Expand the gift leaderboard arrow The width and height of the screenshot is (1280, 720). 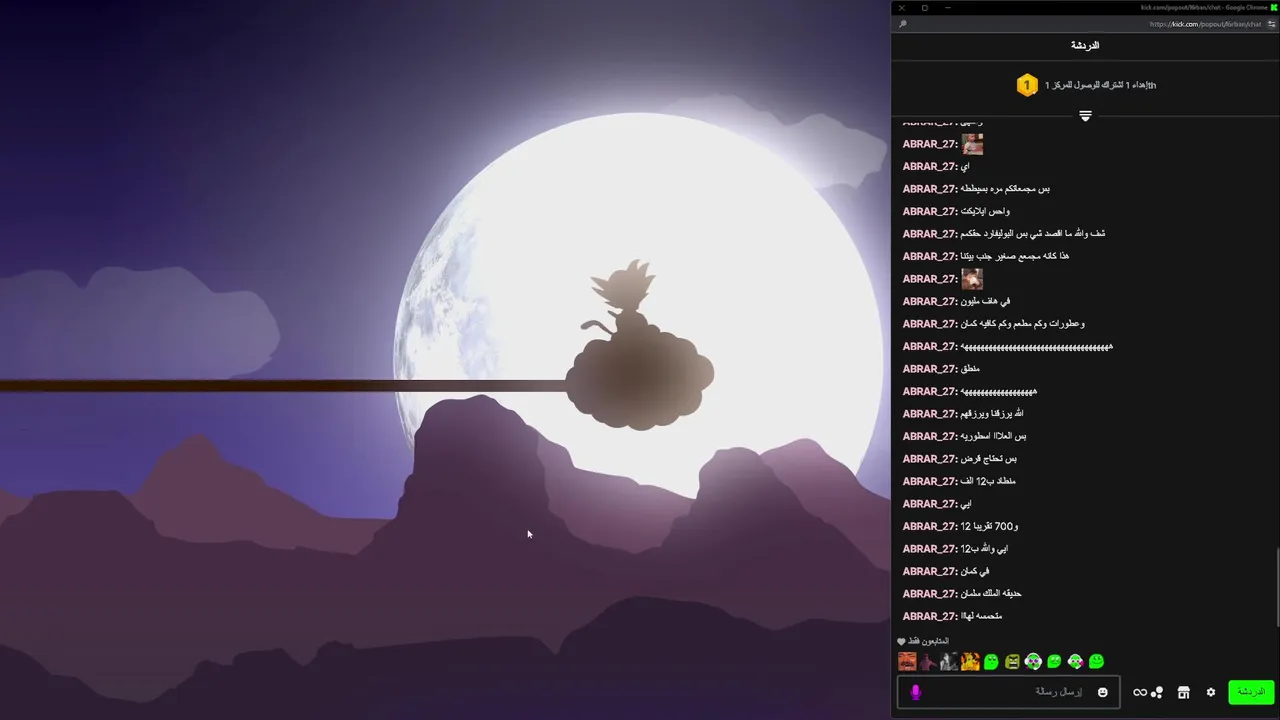click(1085, 116)
